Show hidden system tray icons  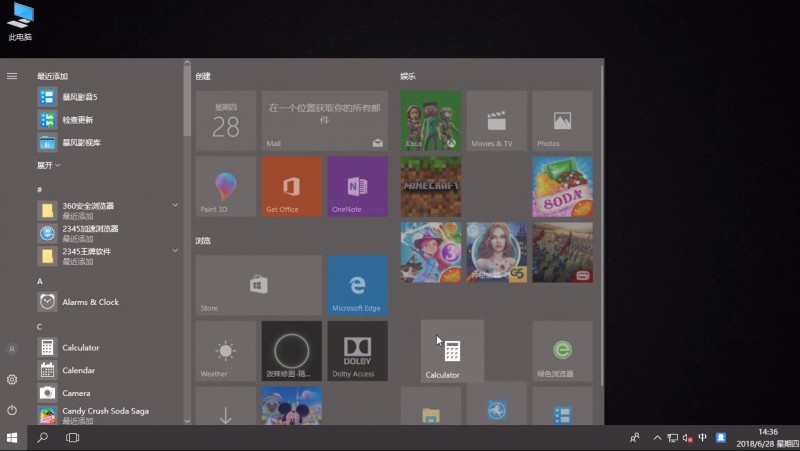click(x=657, y=438)
